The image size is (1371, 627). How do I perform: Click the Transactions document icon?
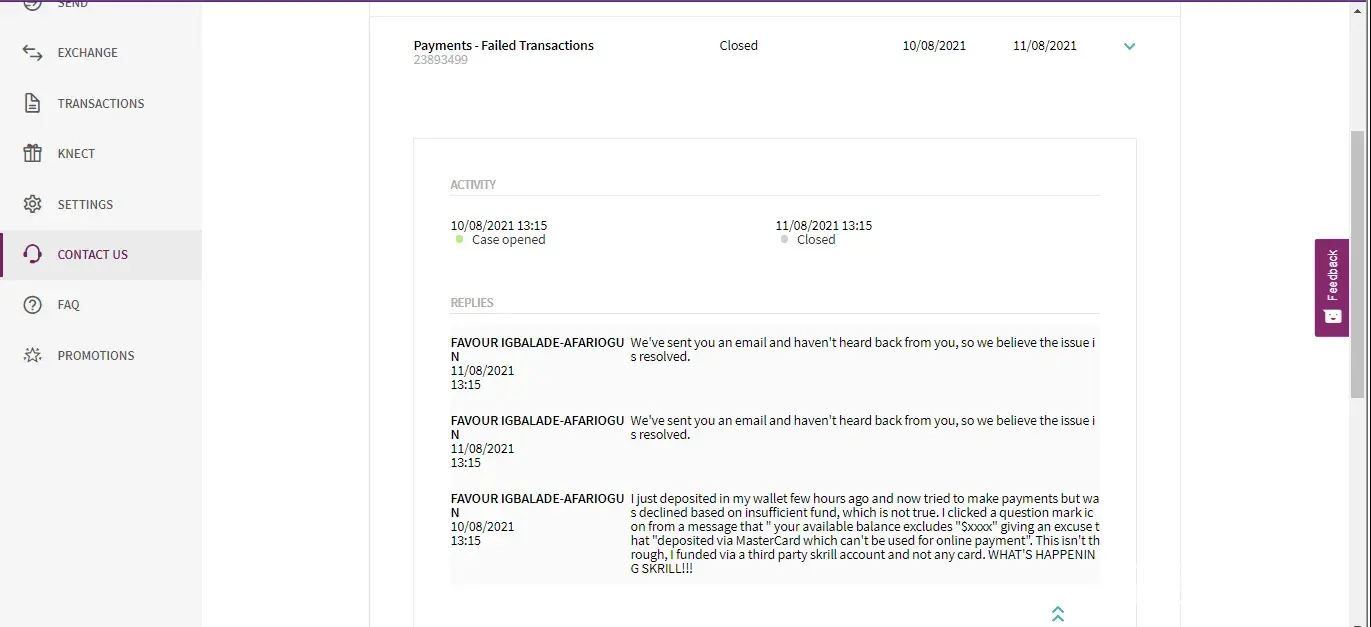tap(33, 103)
